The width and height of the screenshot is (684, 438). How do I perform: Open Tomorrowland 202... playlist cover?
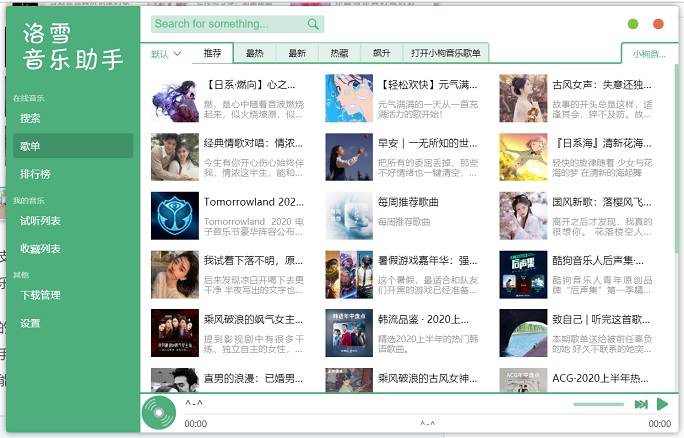pos(175,216)
